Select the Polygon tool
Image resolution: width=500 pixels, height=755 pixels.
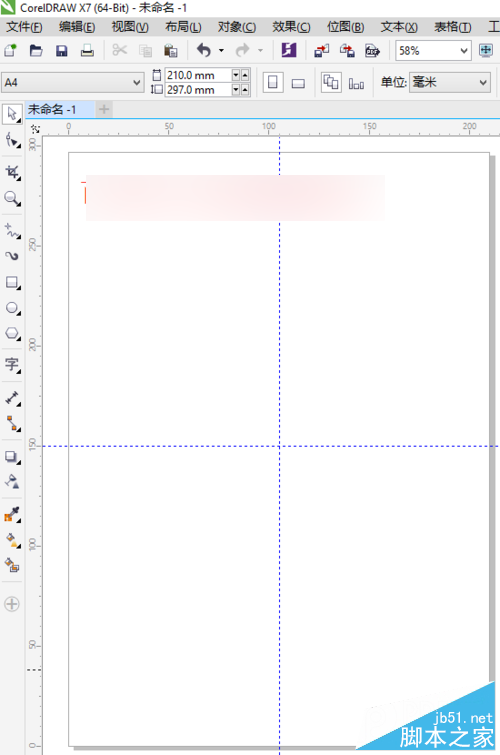pos(12,334)
